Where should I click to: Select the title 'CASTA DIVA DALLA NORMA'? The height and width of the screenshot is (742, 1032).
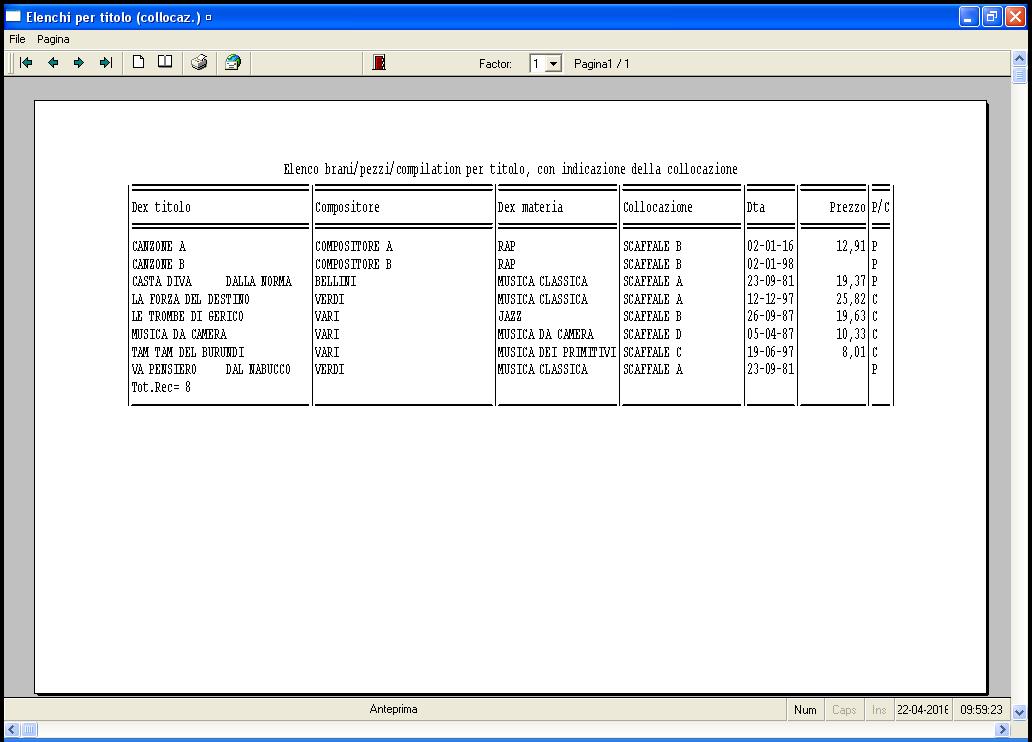pyautogui.click(x=211, y=281)
